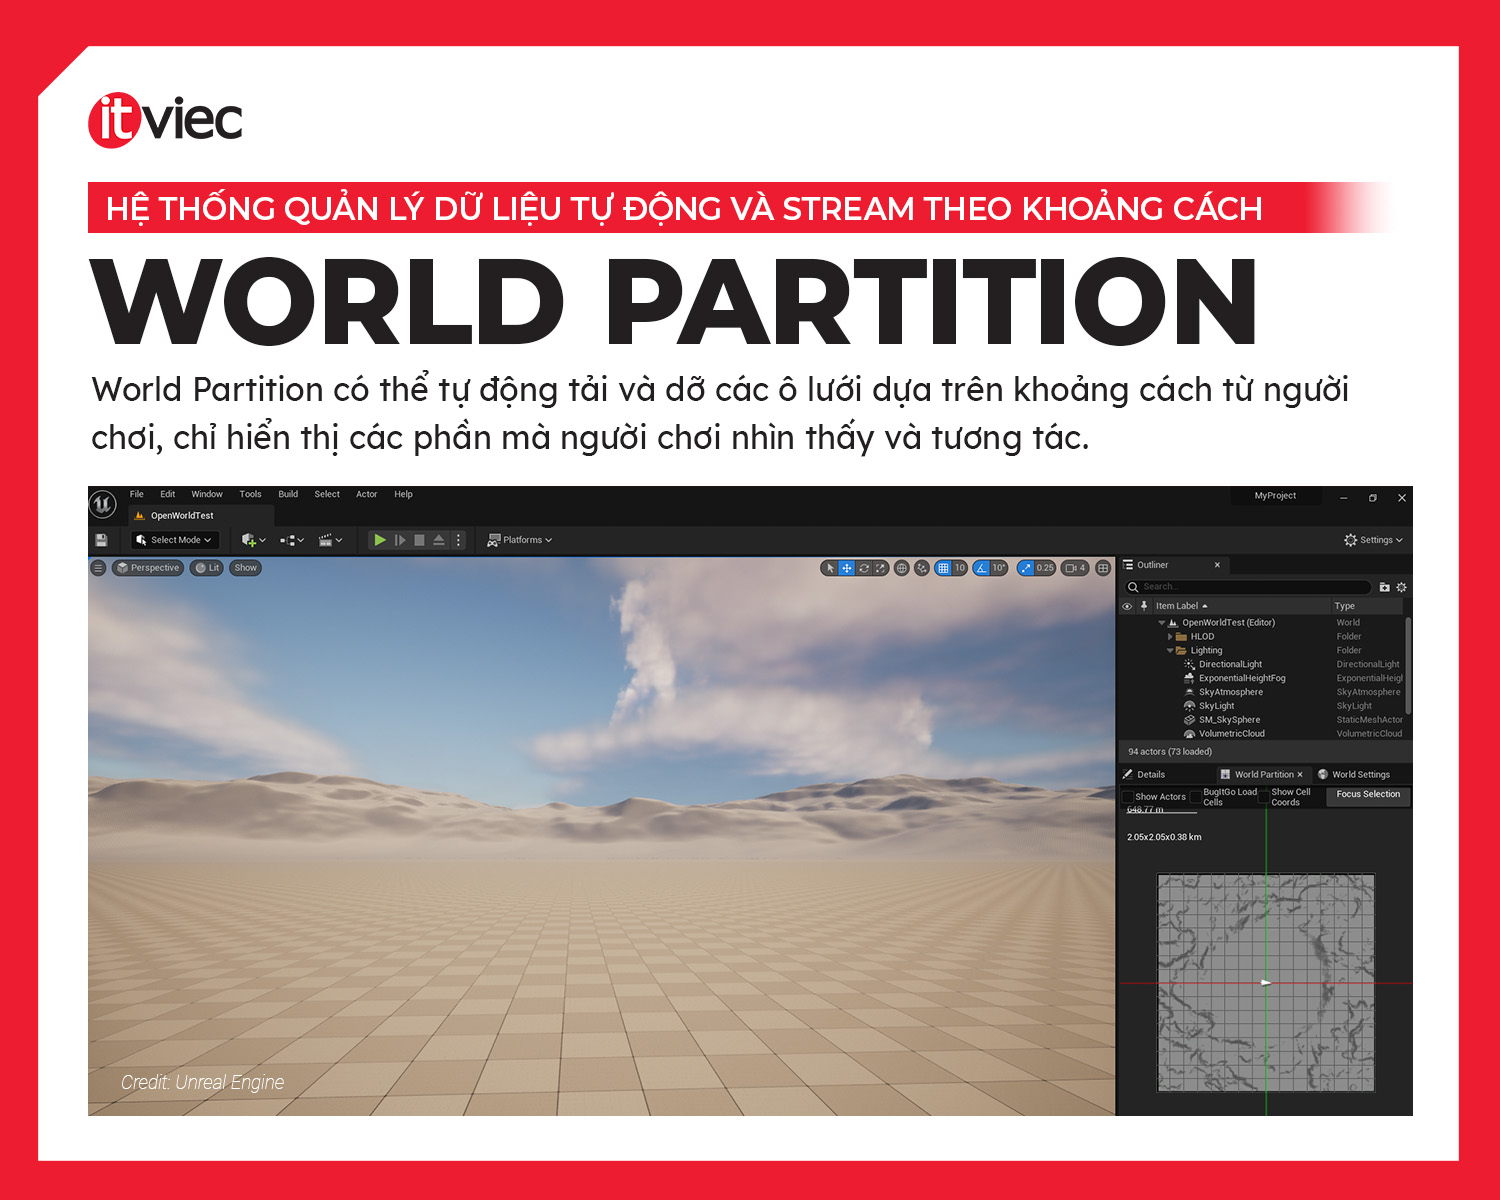Open the Show flags button
Screen dimensions: 1500x1200
click(x=245, y=568)
